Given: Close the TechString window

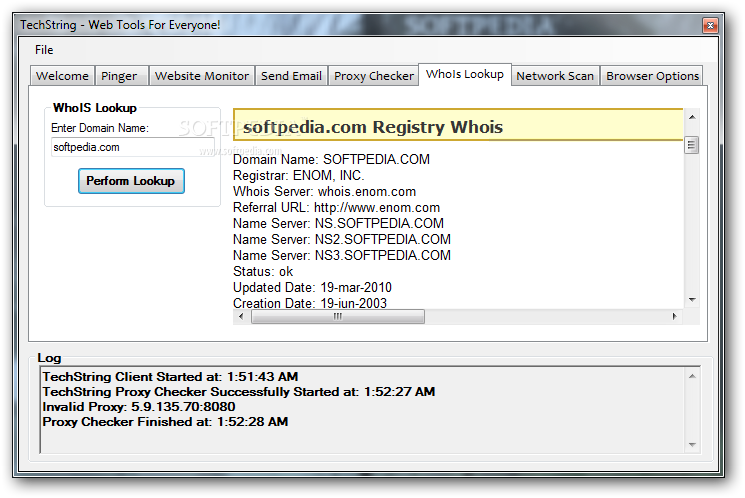Looking at the screenshot, I should 710,25.
